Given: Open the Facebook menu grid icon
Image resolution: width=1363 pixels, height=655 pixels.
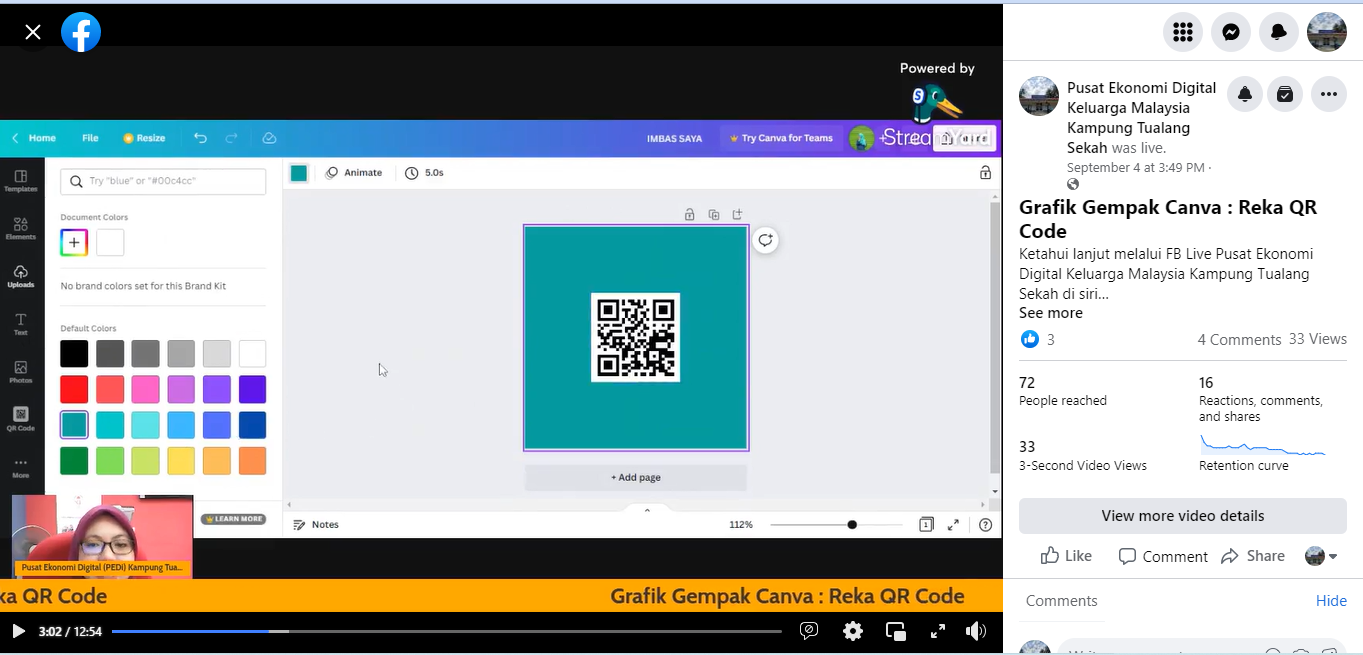Looking at the screenshot, I should [1183, 32].
